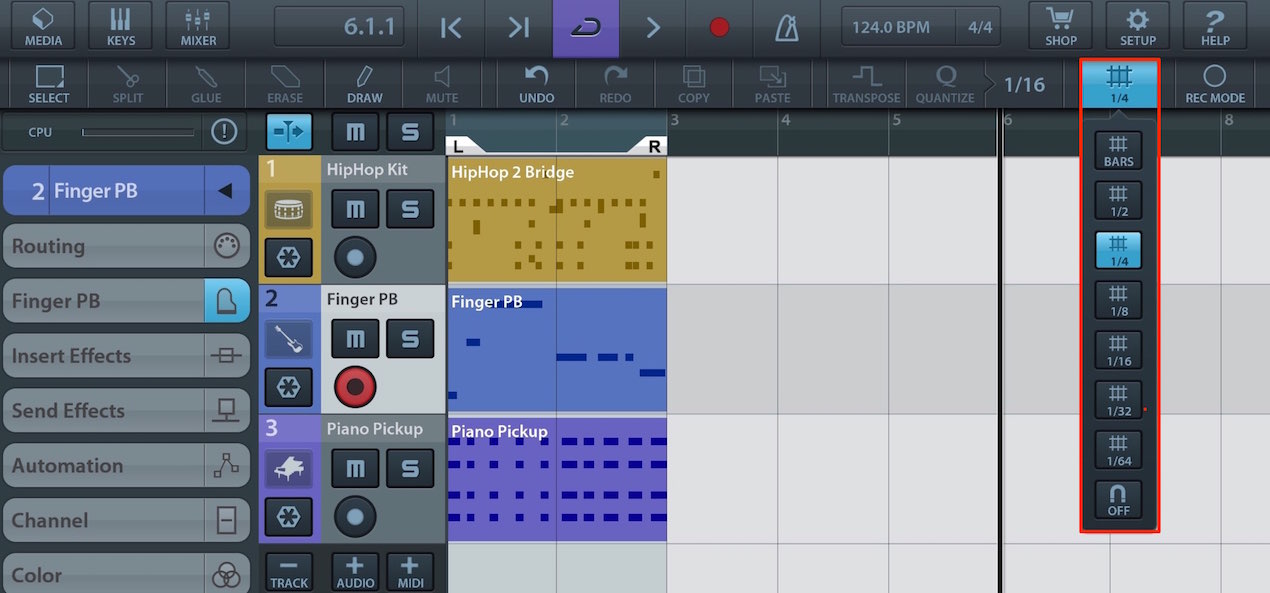The width and height of the screenshot is (1270, 593).
Task: Open the Shop
Action: coord(1061,27)
